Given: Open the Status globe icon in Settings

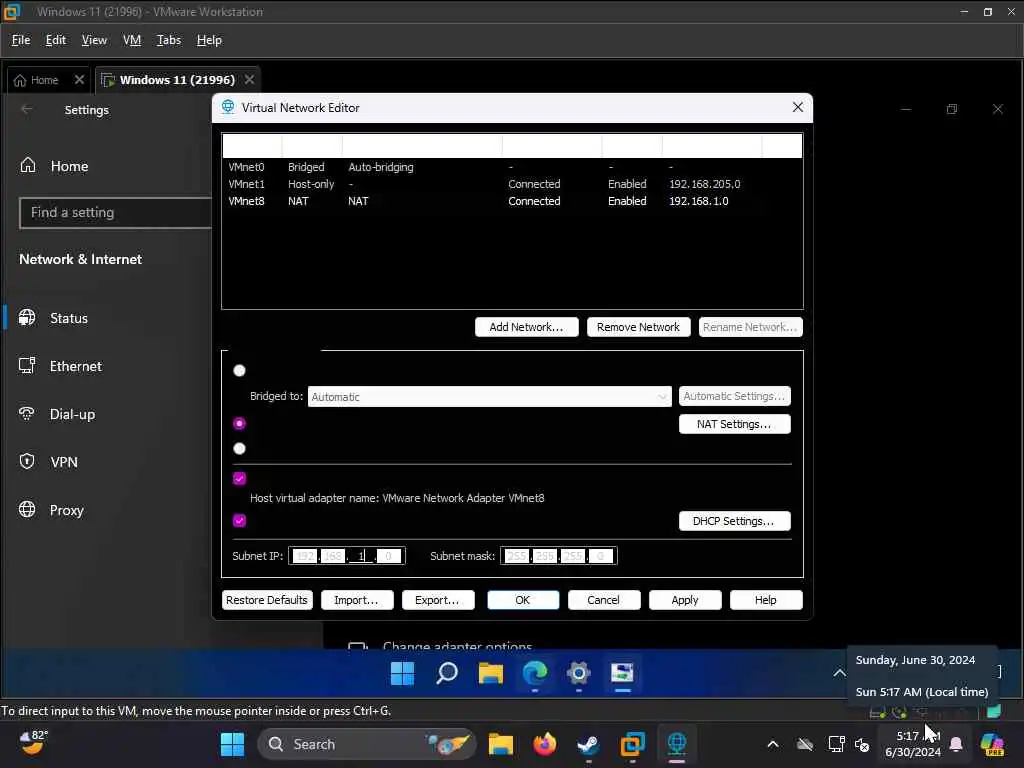Looking at the screenshot, I should tap(27, 317).
